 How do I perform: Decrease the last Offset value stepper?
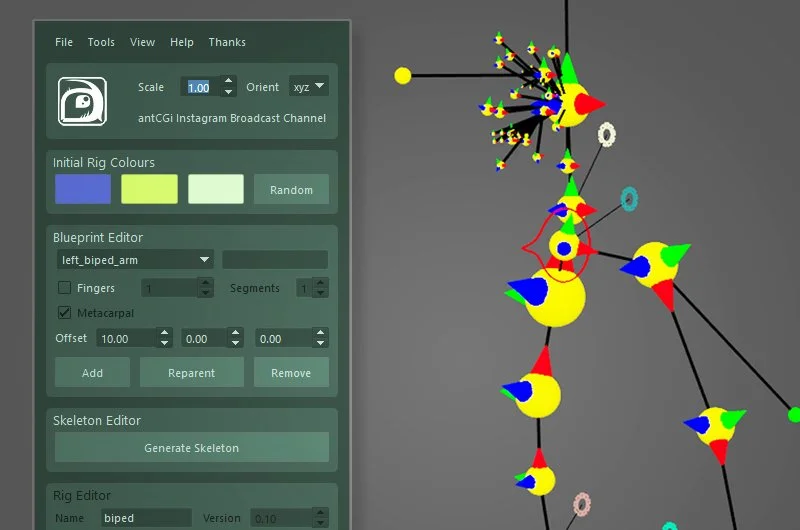(320, 344)
